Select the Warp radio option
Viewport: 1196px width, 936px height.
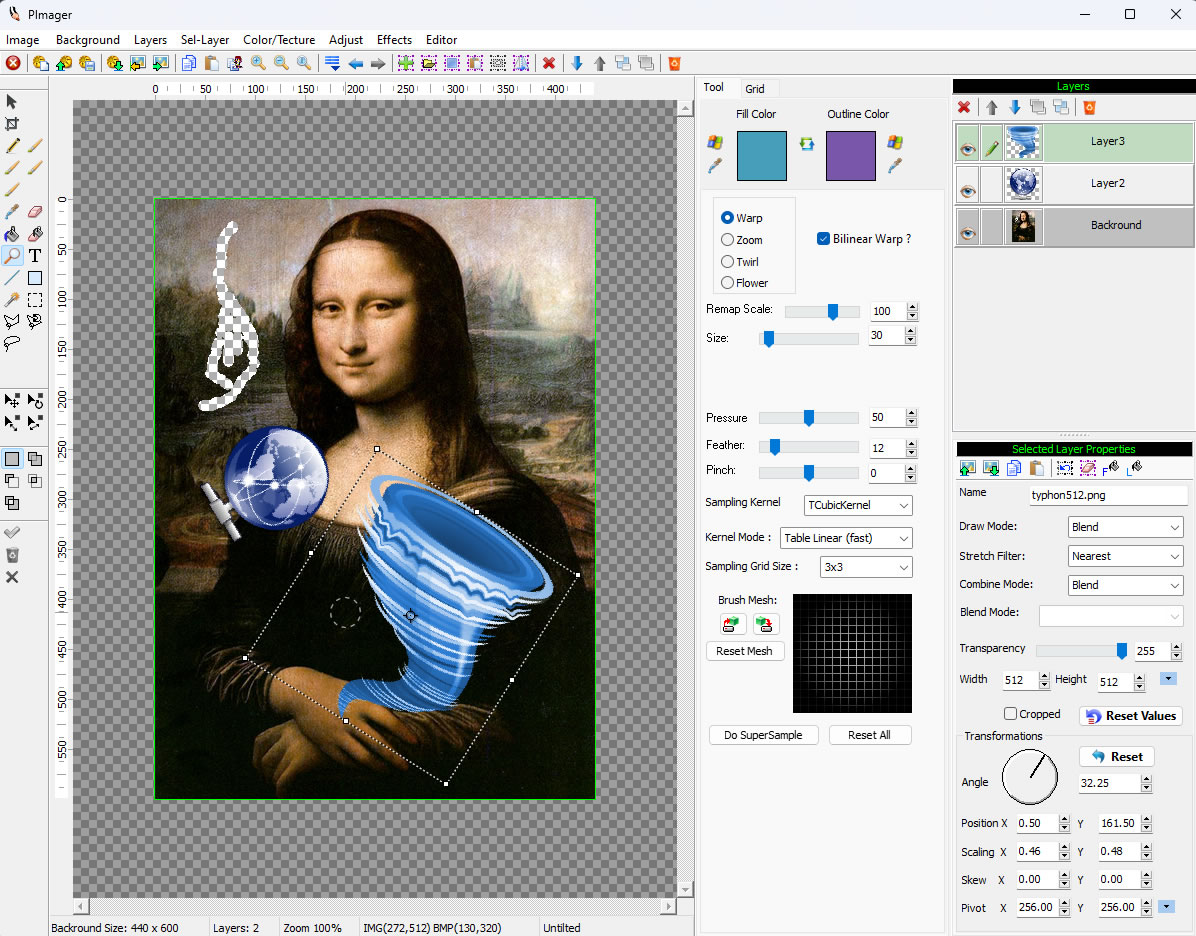pyautogui.click(x=727, y=217)
